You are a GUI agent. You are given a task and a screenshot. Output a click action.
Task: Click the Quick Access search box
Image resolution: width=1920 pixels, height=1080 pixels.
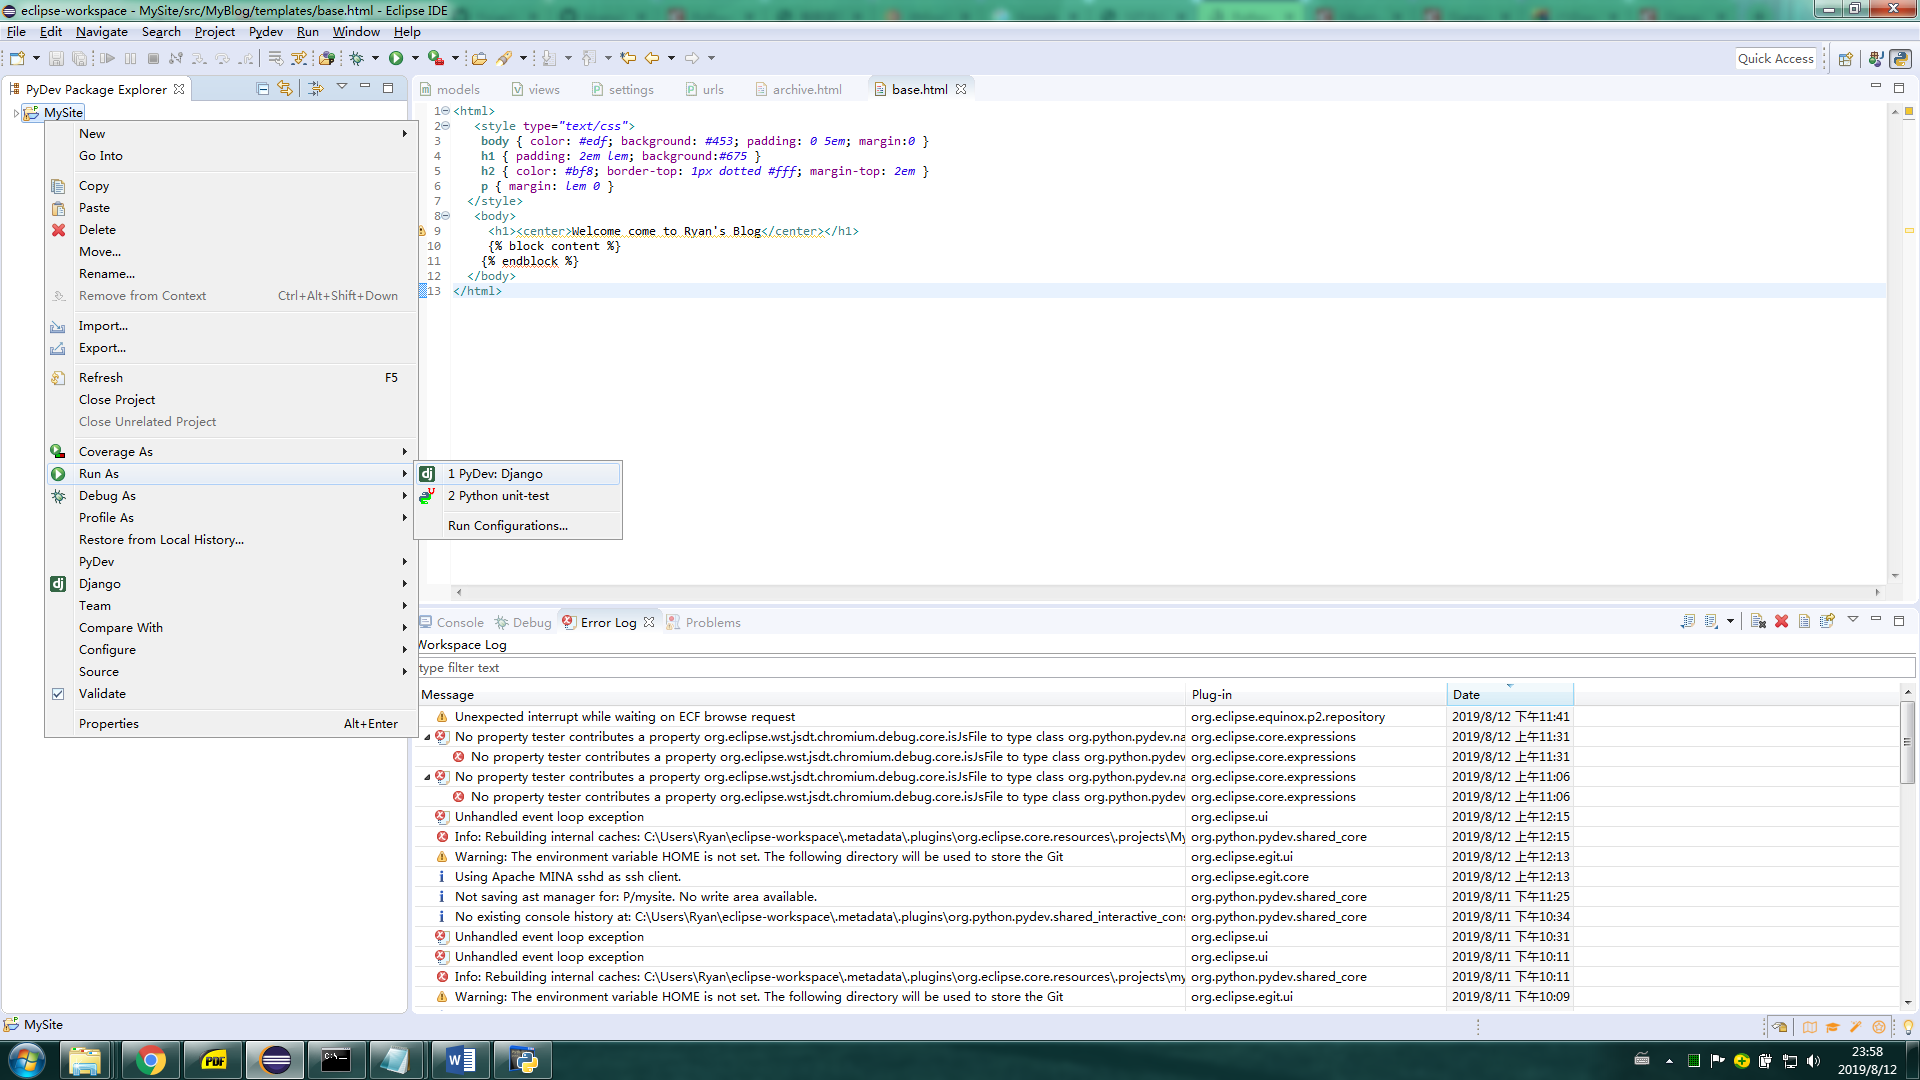tap(1775, 59)
